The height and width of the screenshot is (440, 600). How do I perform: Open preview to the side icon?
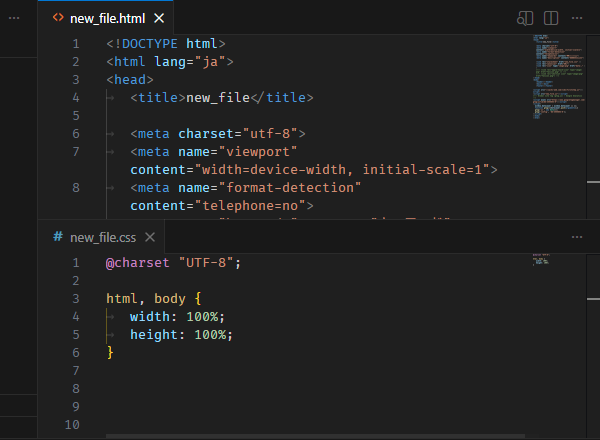[x=525, y=18]
